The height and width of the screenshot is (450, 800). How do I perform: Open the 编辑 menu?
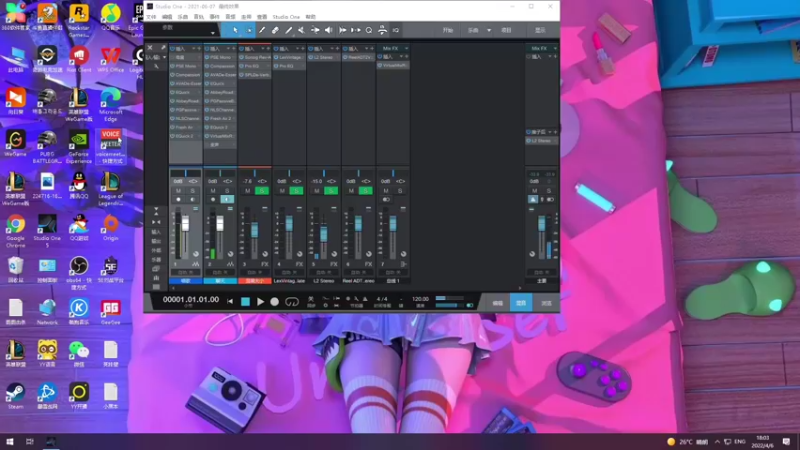[167, 17]
